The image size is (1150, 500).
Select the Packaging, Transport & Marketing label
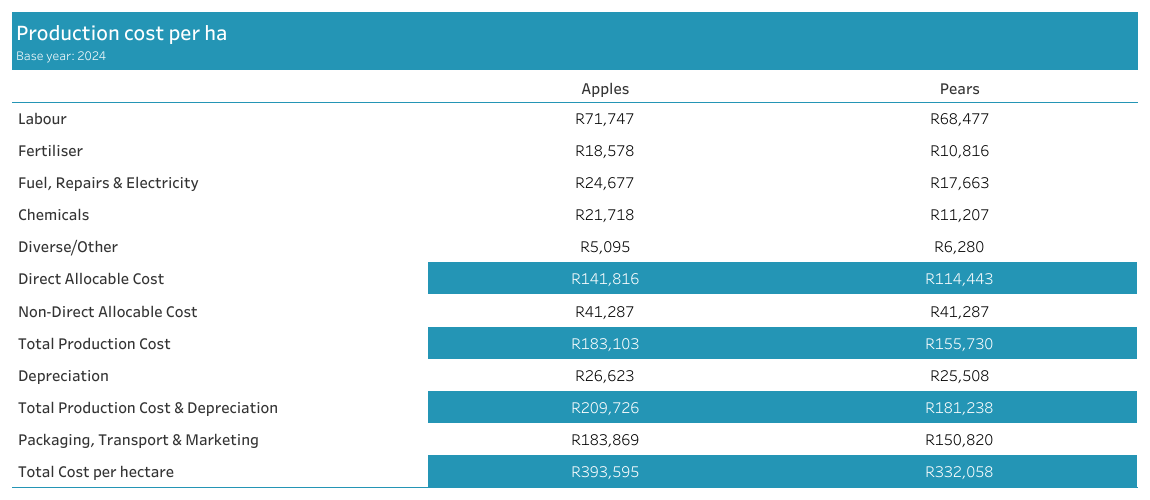click(138, 440)
